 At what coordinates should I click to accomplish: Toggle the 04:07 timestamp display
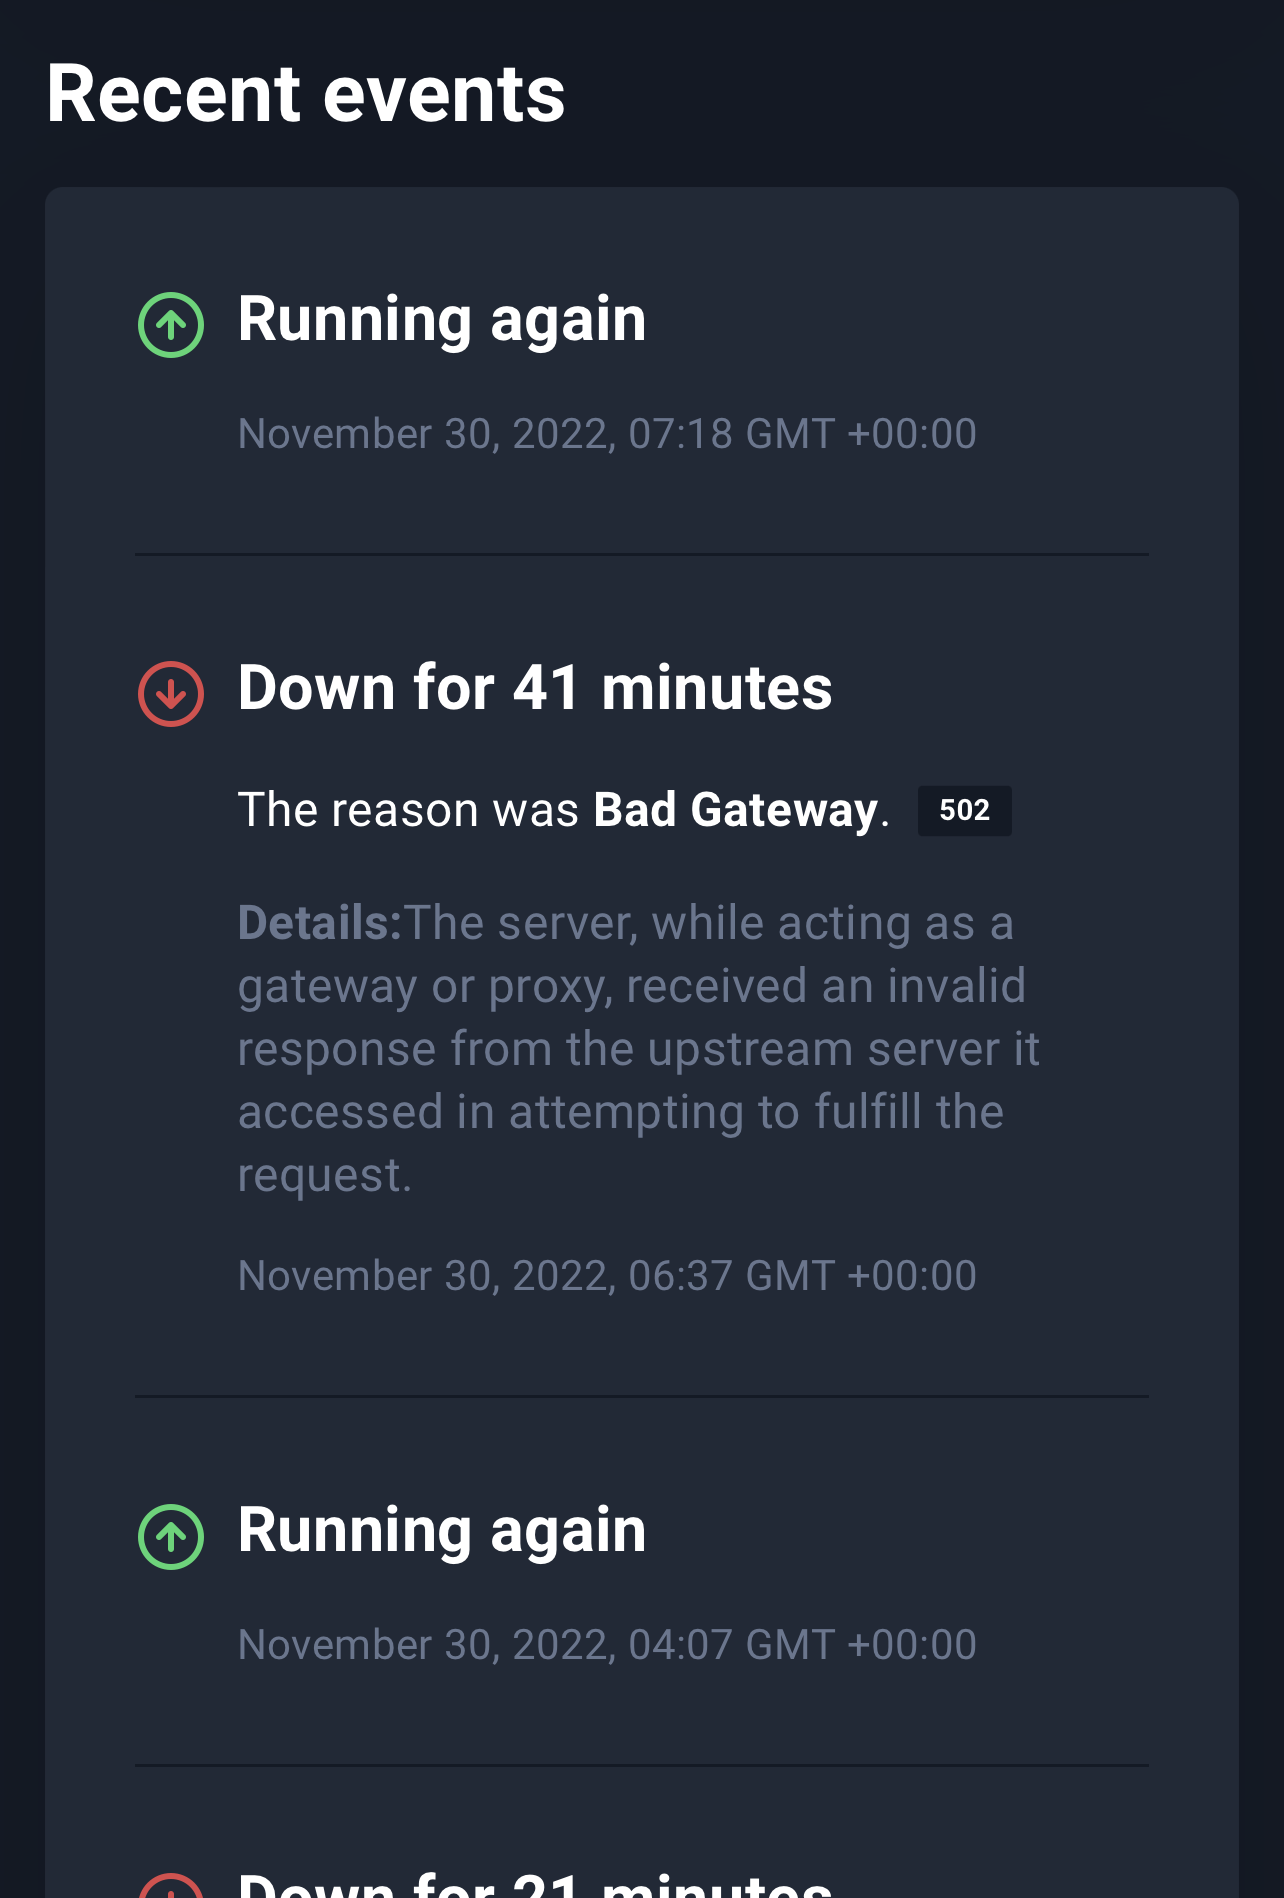coord(607,1643)
